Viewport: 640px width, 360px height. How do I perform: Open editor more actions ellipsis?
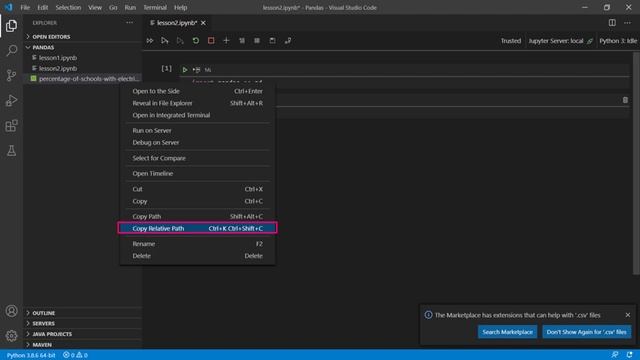(627, 23)
